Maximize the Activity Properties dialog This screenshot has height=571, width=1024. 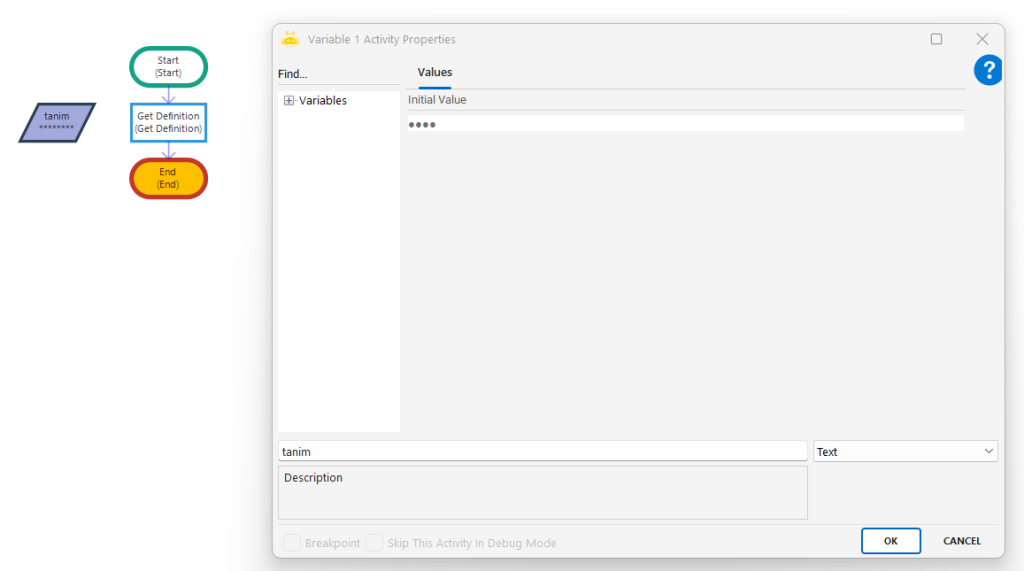click(x=936, y=39)
